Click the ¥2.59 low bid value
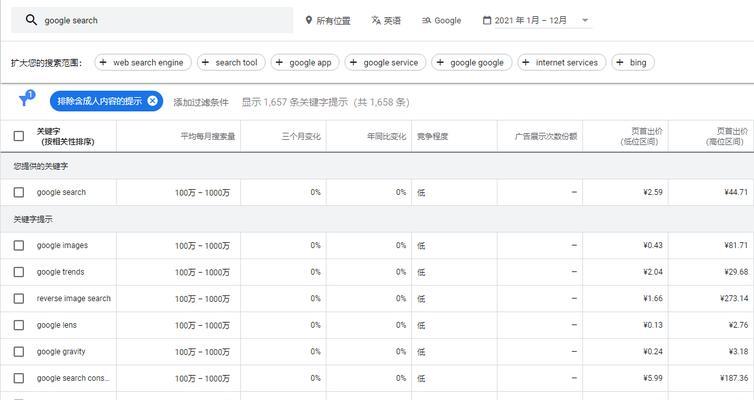Screen dimensions: 754x400 click(653, 192)
